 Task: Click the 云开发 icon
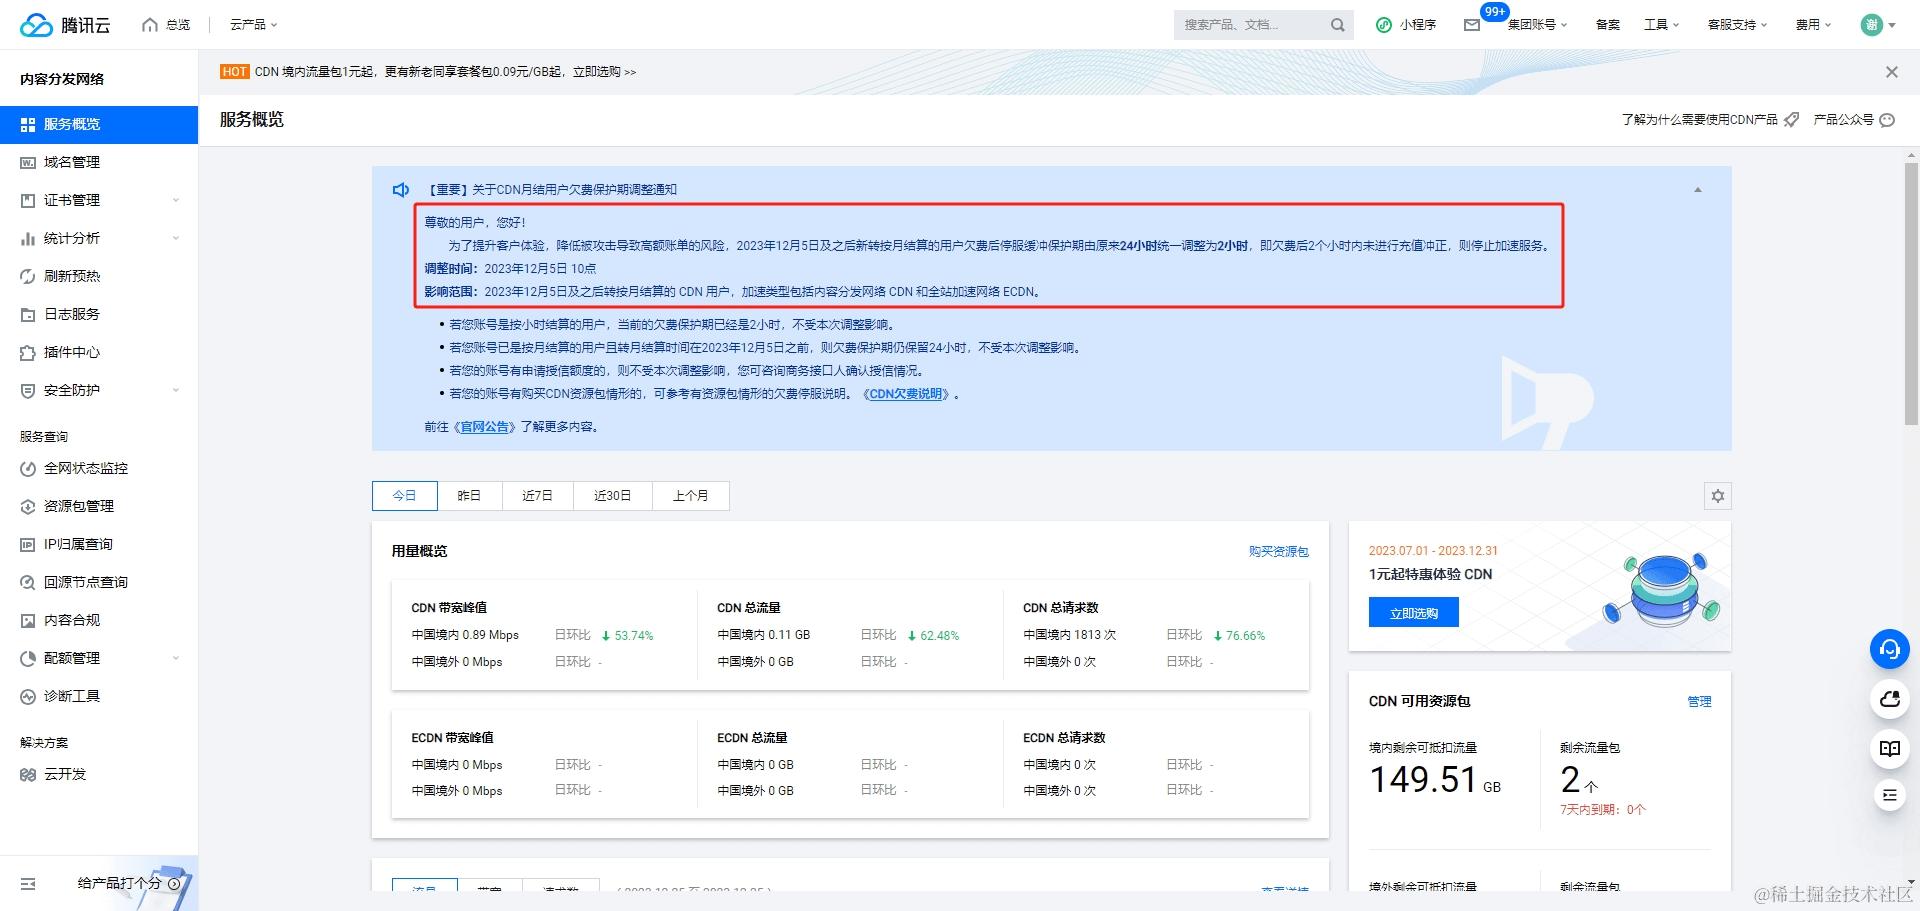(x=28, y=774)
